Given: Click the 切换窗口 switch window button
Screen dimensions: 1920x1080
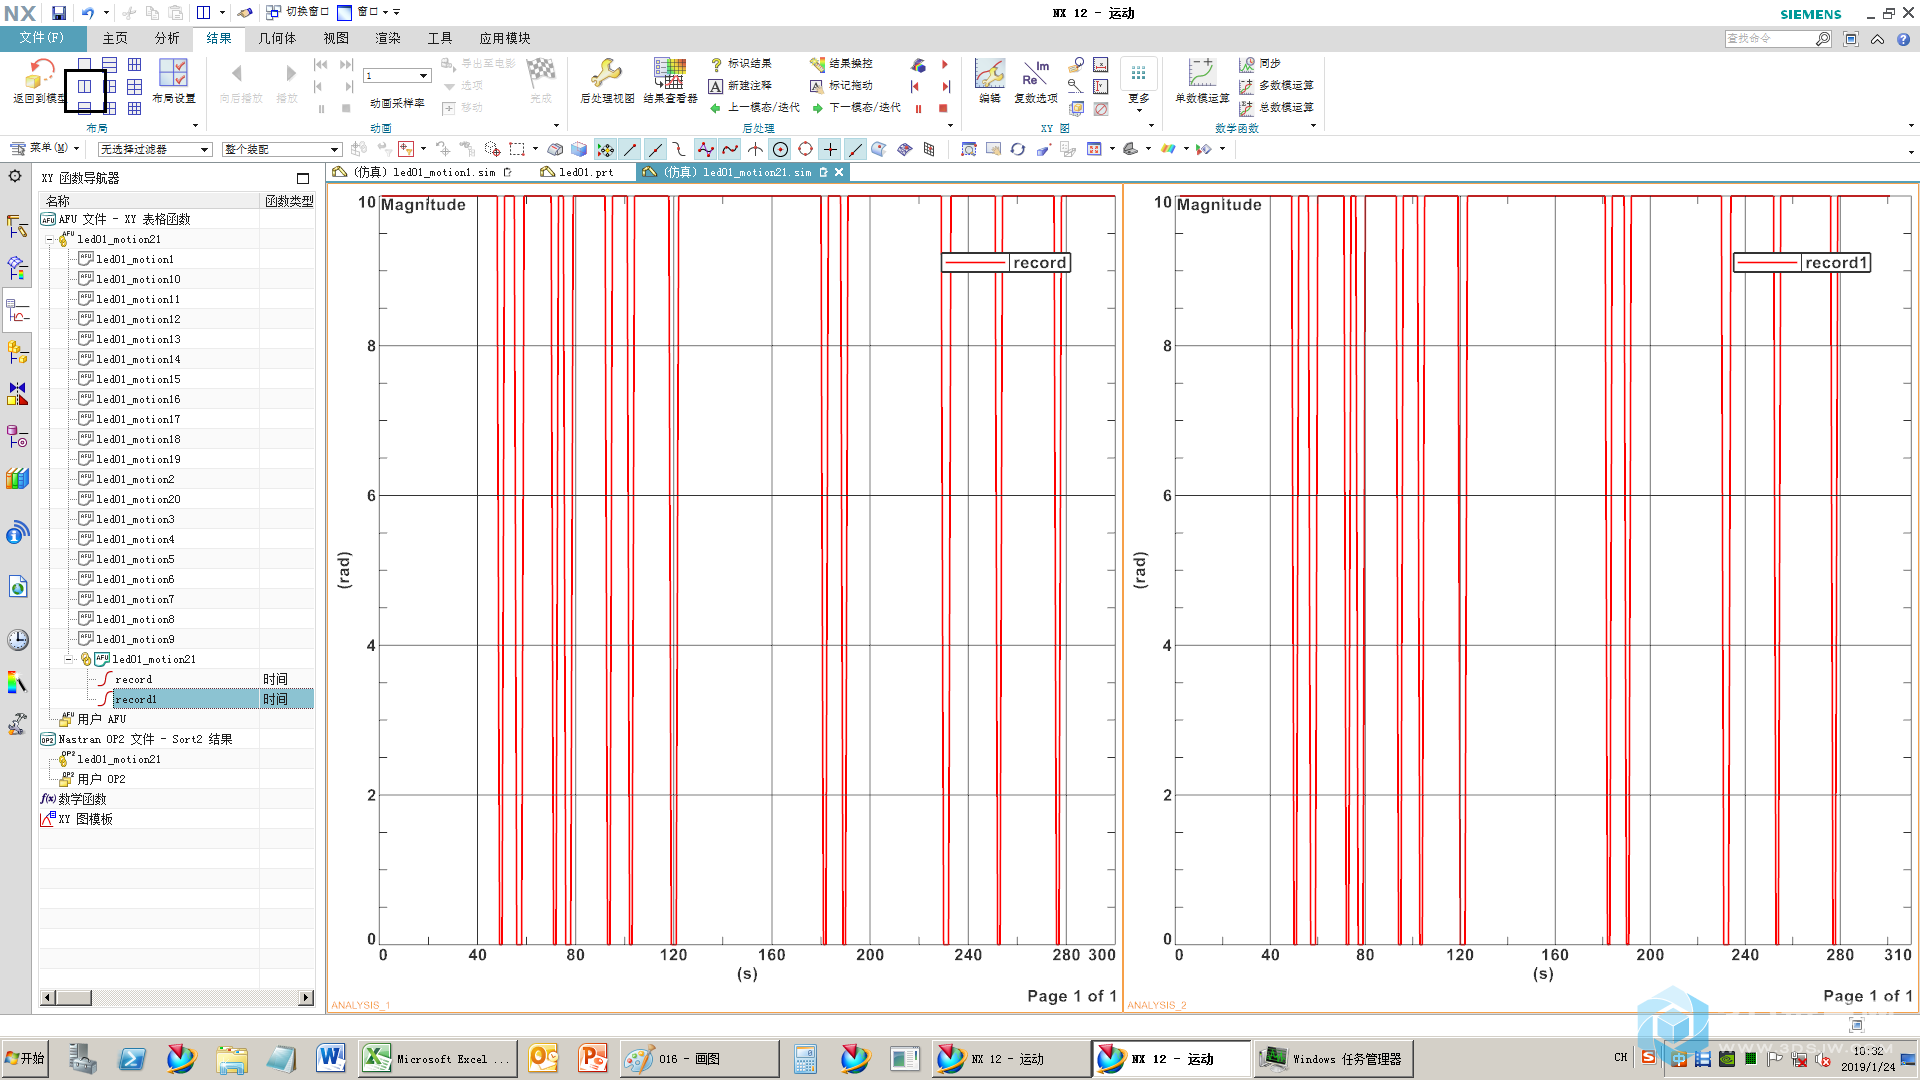Looking at the screenshot, I should point(297,12).
